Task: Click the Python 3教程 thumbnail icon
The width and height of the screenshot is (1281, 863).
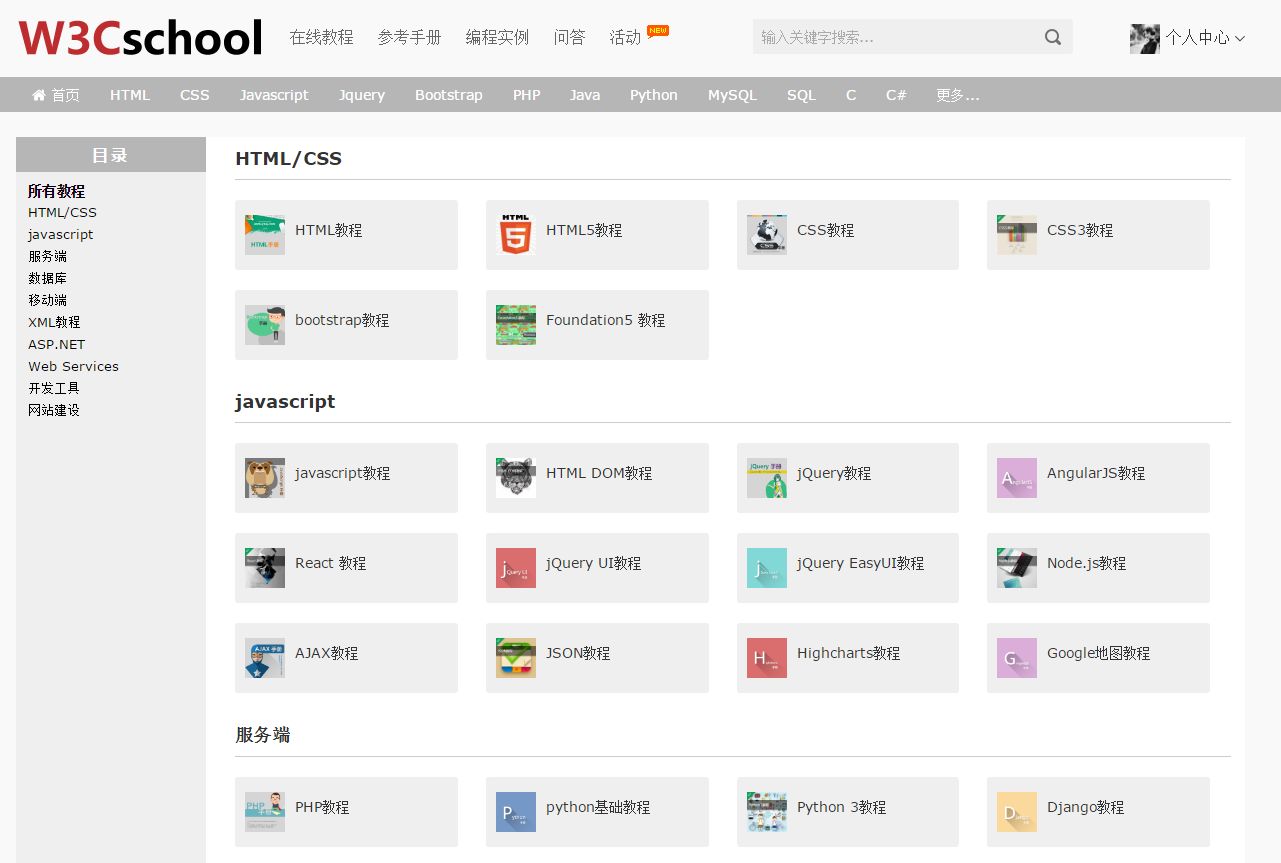Action: point(767,812)
